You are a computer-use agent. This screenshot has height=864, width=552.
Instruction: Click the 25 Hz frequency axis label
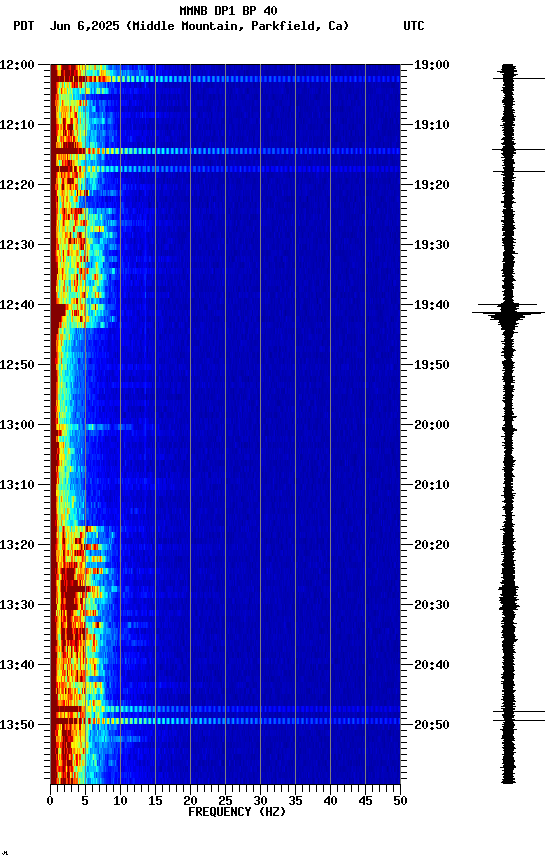[225, 801]
